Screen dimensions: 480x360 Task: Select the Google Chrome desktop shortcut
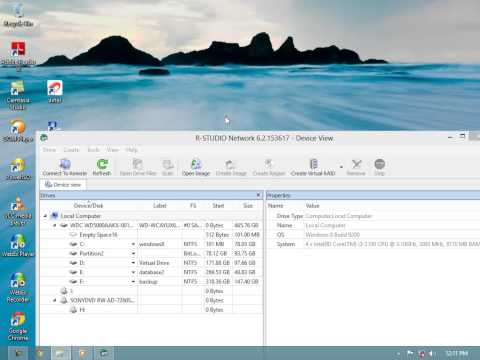[18, 327]
